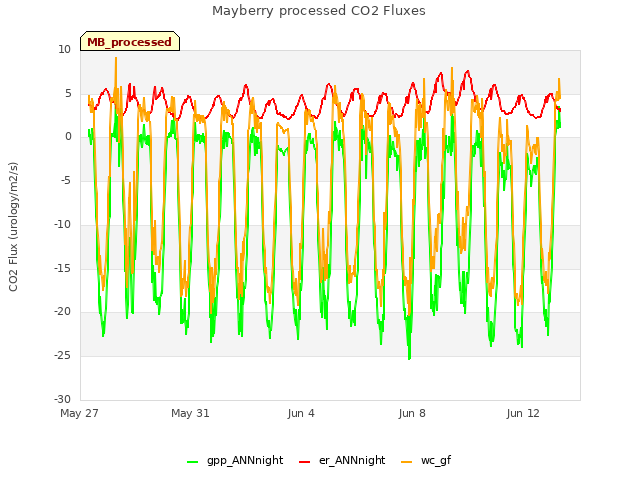Toggle the wc_gf series legend entry

pos(426,460)
